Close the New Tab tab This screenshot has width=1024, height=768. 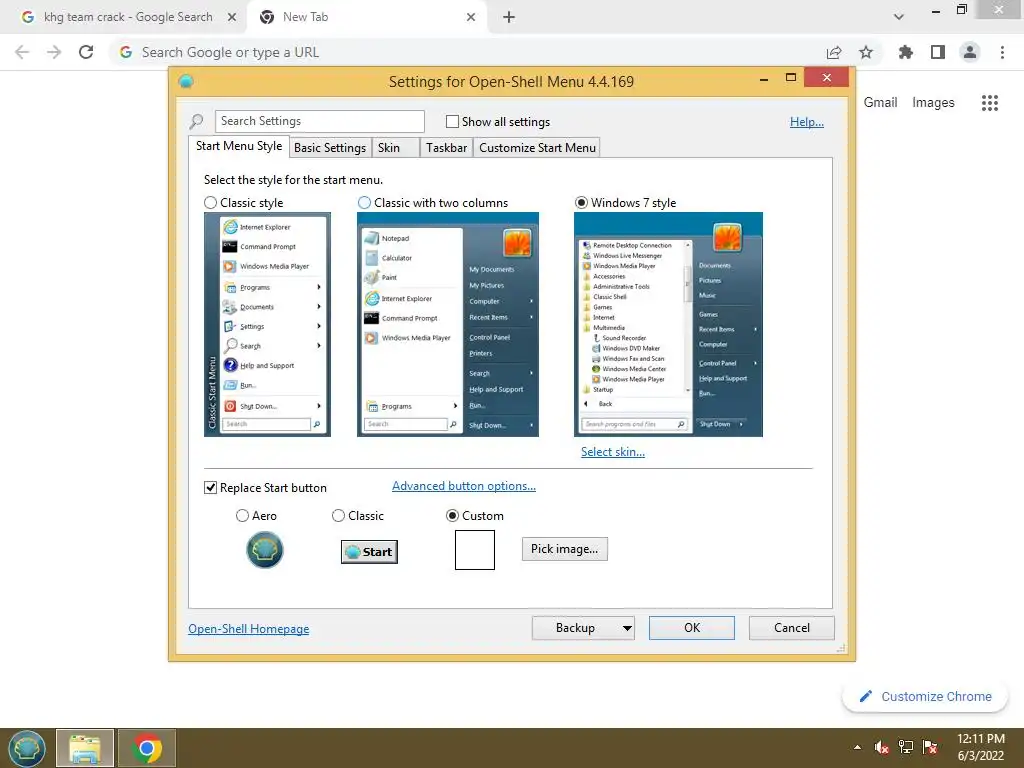pyautogui.click(x=471, y=17)
